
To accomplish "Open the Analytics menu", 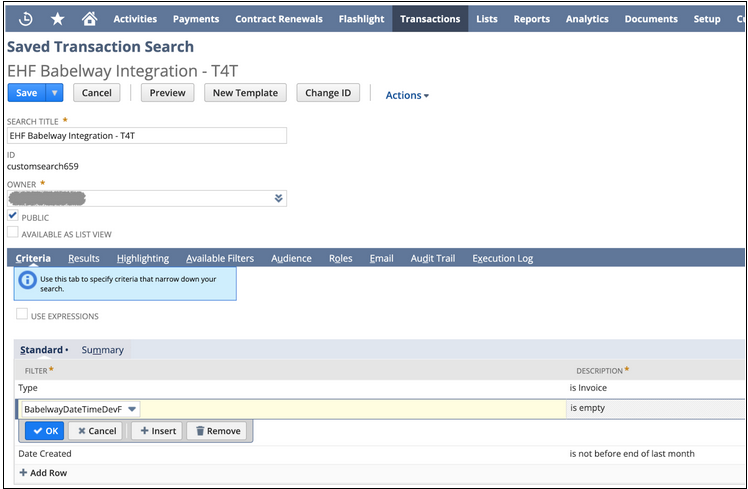I will 587,19.
